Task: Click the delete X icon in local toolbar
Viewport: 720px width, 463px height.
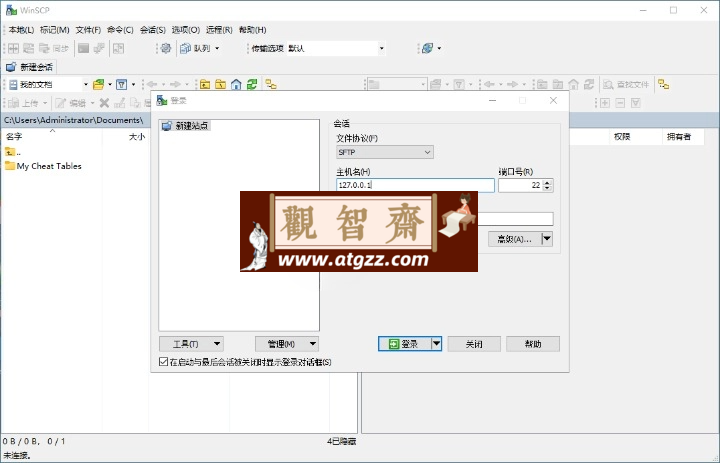Action: click(105, 103)
